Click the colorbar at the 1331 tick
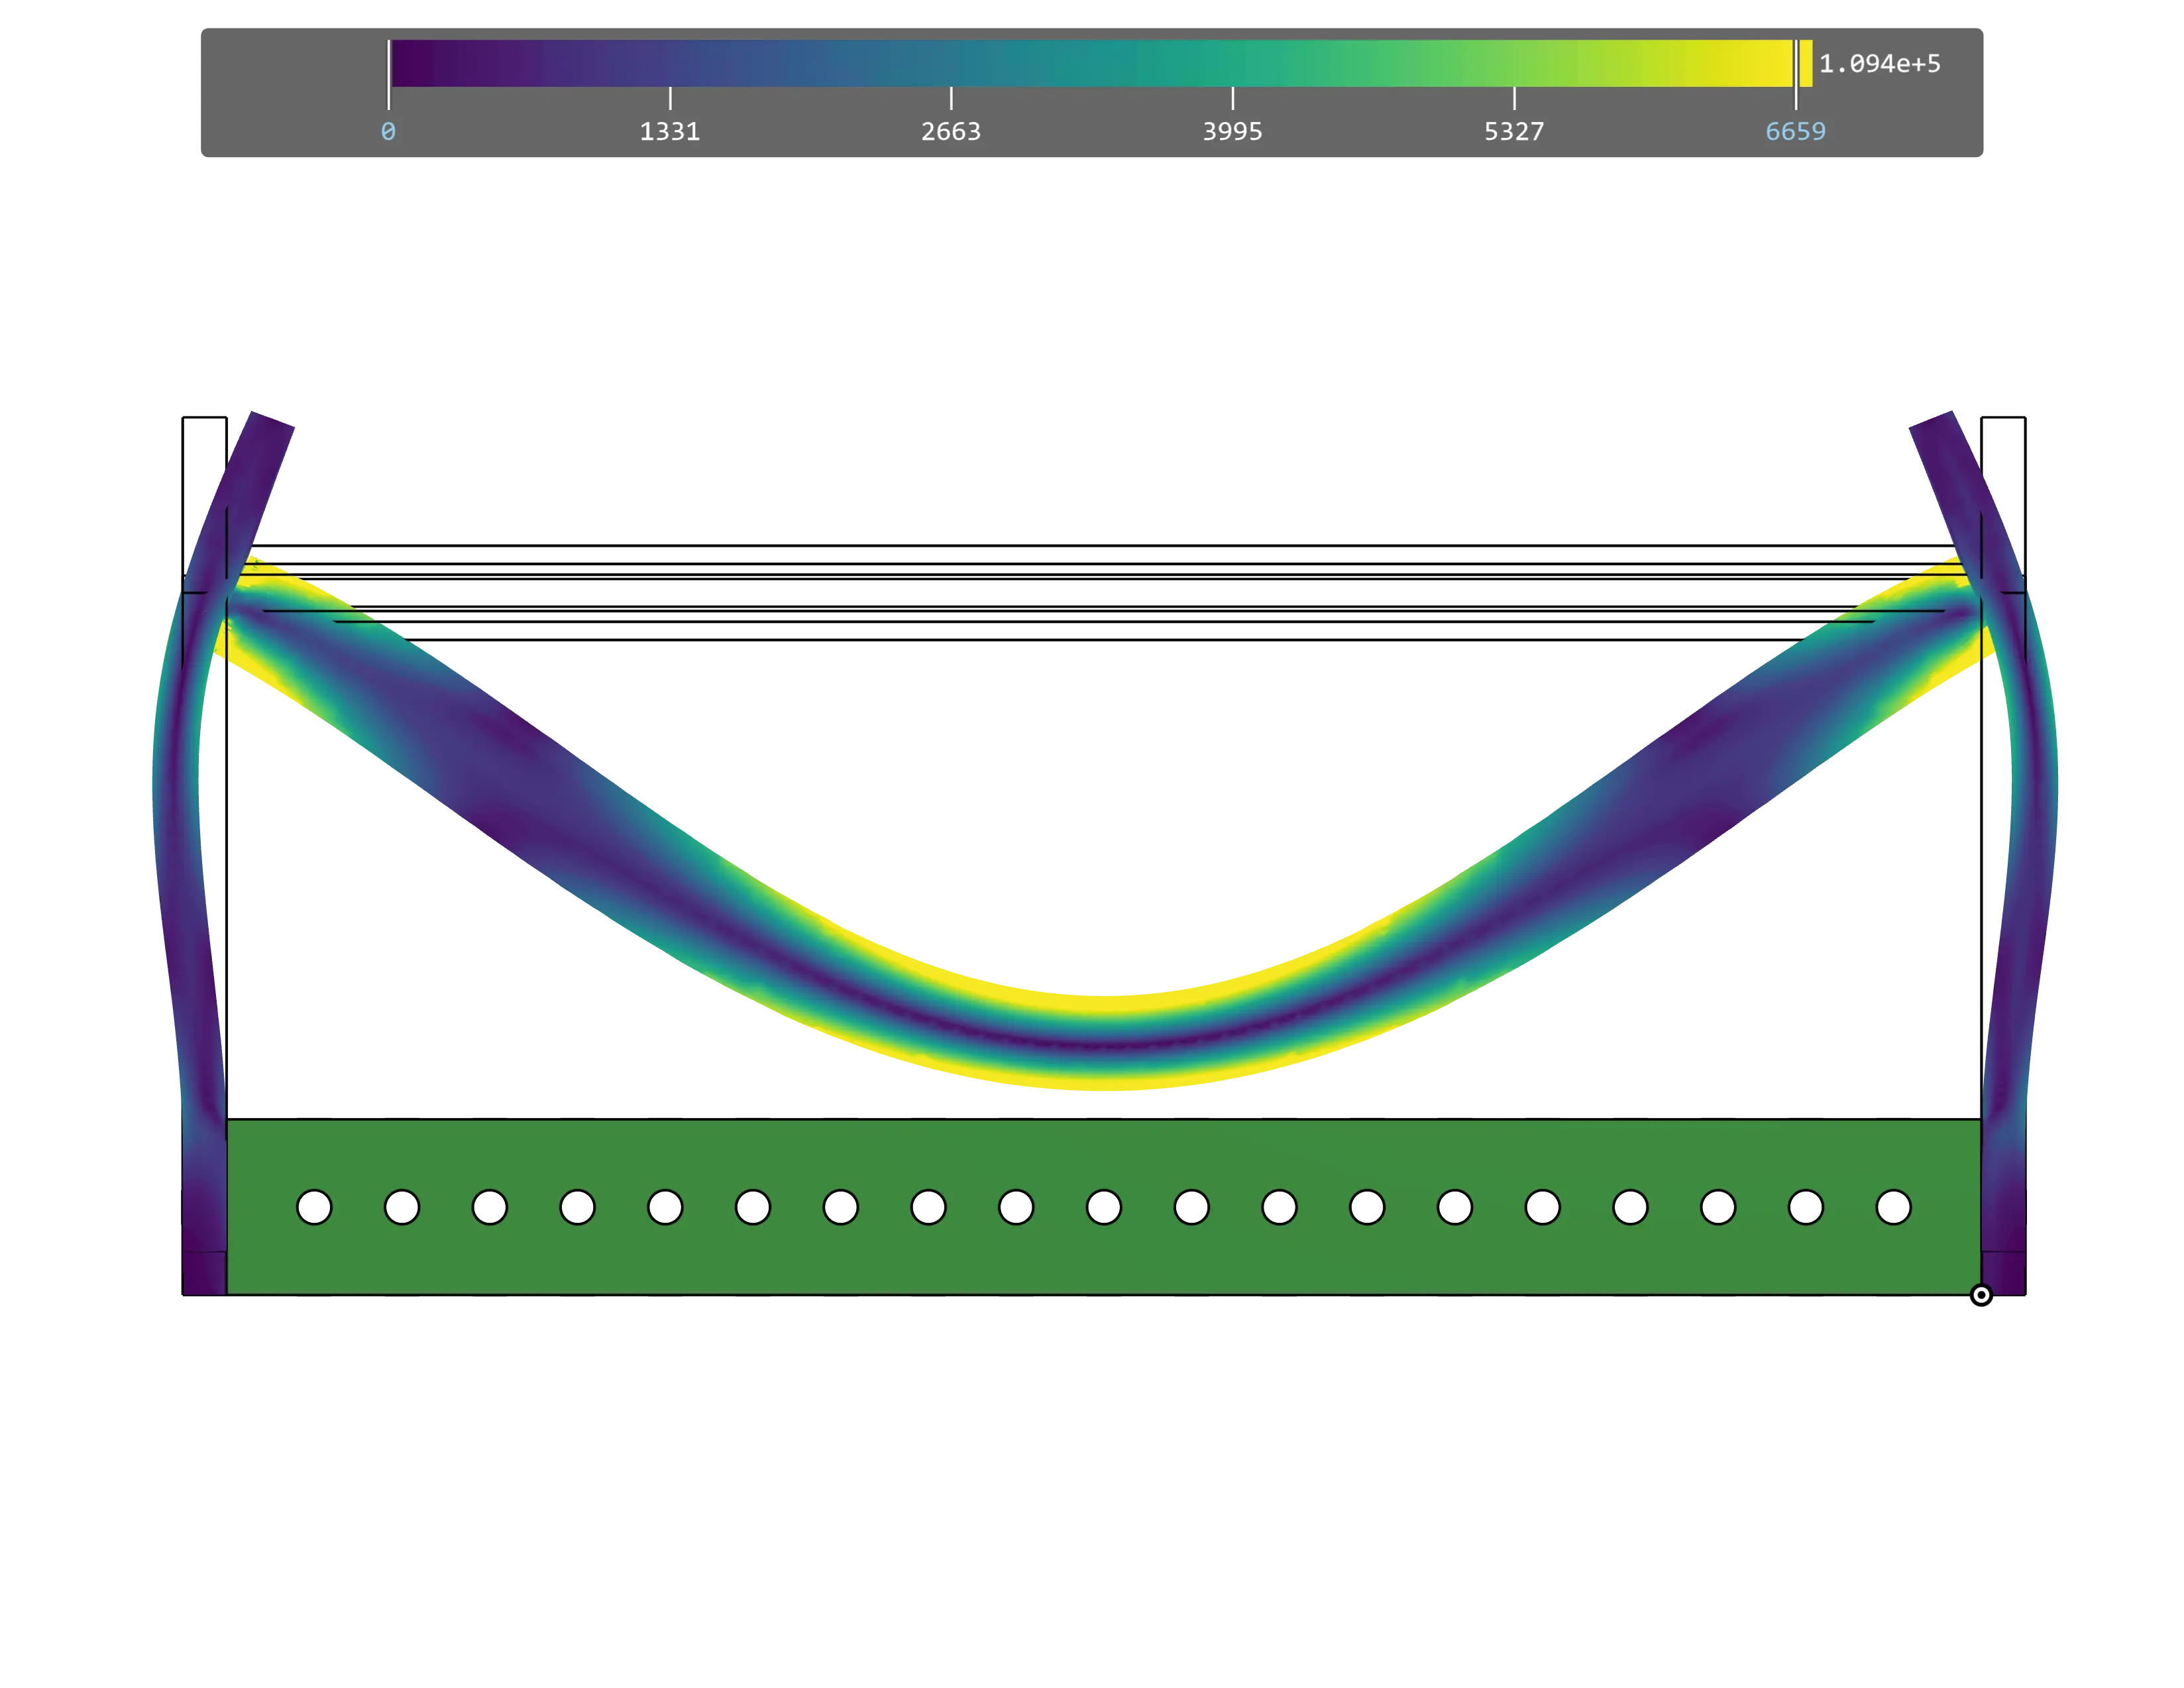Image resolution: width=2184 pixels, height=1688 pixels. pyautogui.click(x=670, y=64)
